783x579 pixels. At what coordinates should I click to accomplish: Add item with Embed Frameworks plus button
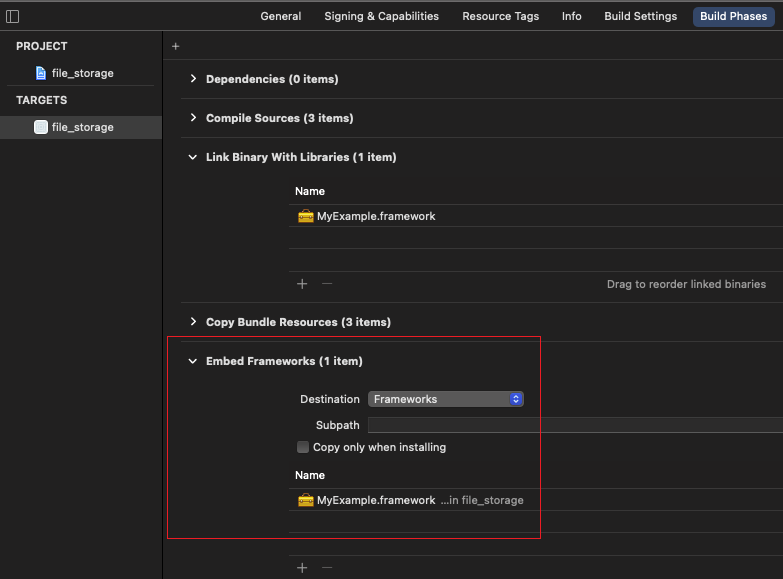[x=302, y=568]
